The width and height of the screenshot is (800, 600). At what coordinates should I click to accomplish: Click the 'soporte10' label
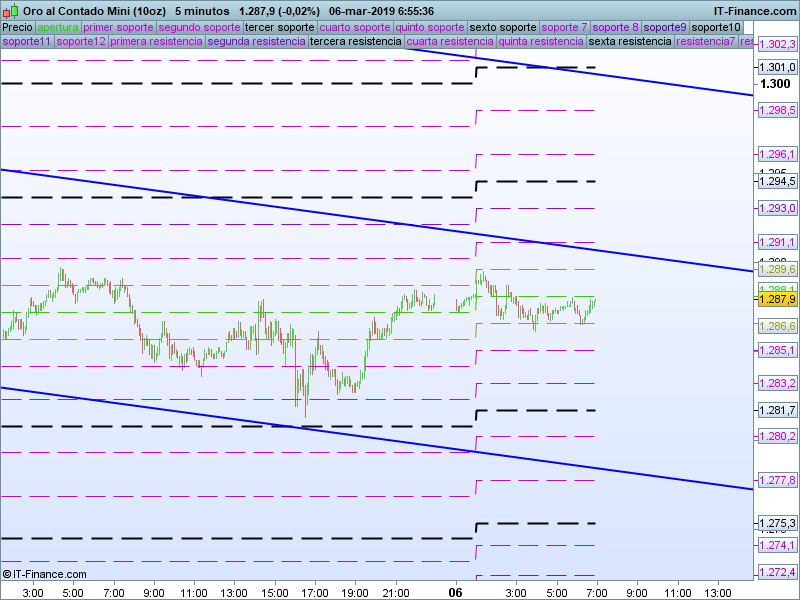716,27
